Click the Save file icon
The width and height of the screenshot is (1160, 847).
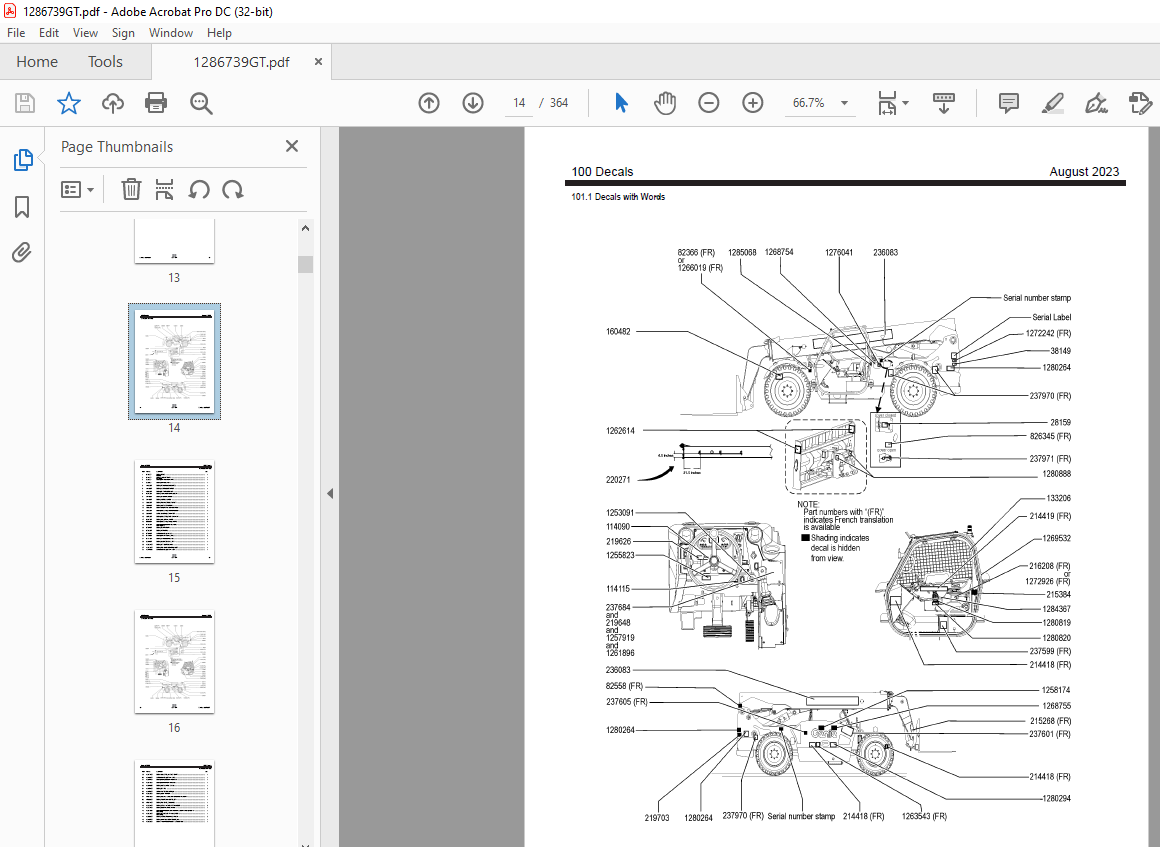tap(25, 103)
